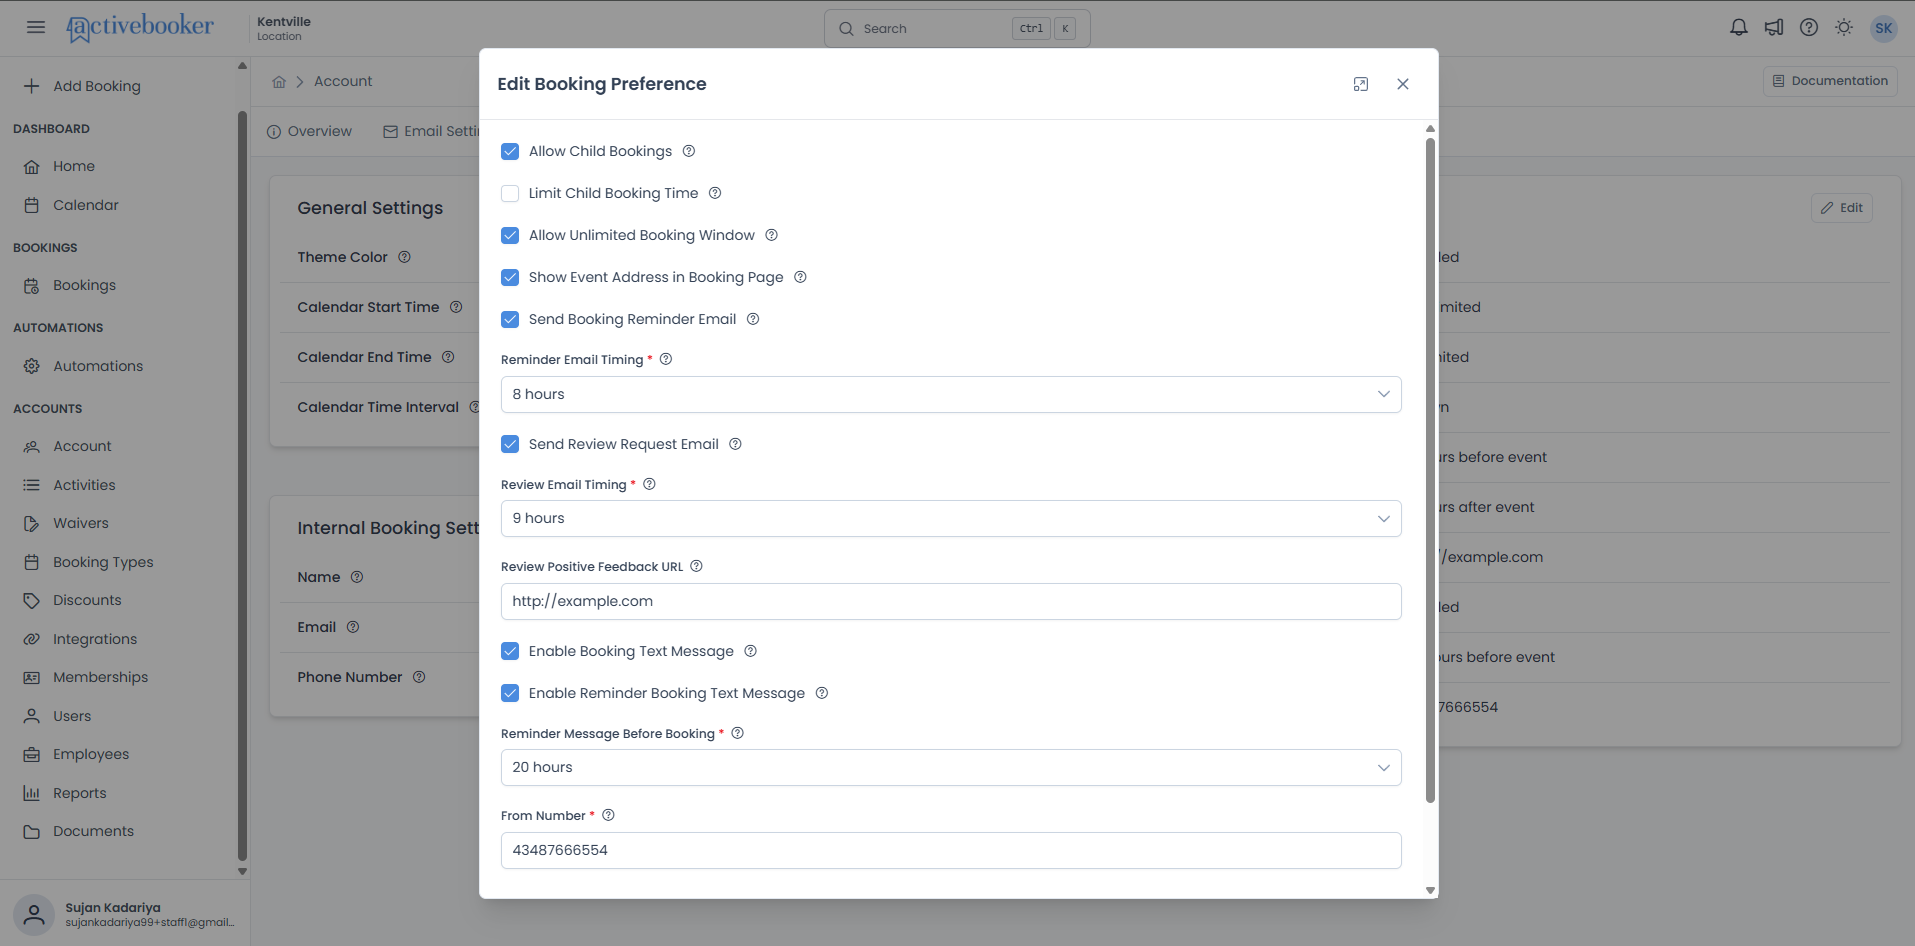Click help icon beside Reminder Email Timing

tap(666, 359)
